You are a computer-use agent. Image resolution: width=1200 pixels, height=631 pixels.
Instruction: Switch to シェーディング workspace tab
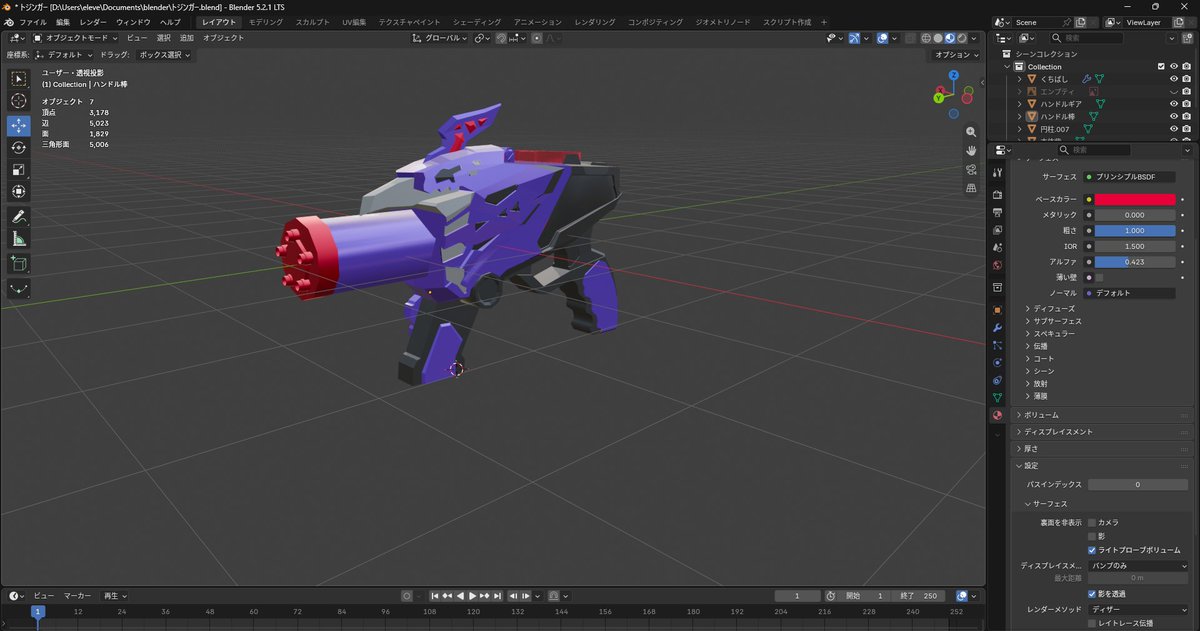pos(477,21)
